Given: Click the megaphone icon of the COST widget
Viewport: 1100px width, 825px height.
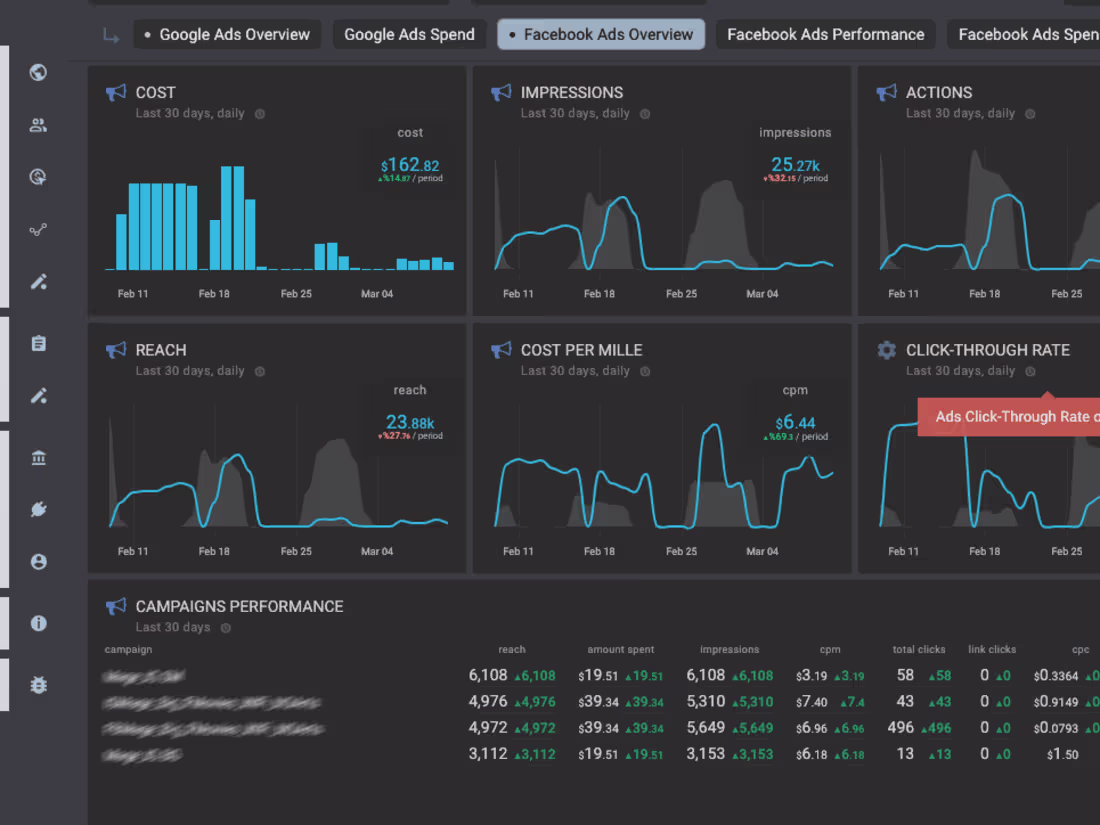Looking at the screenshot, I should (116, 93).
